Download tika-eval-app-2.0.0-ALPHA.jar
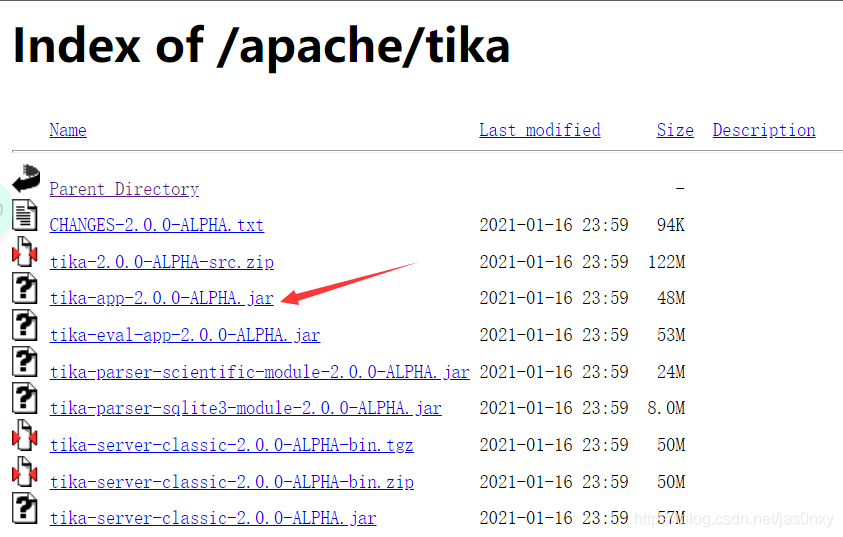843x537 pixels. click(x=185, y=335)
